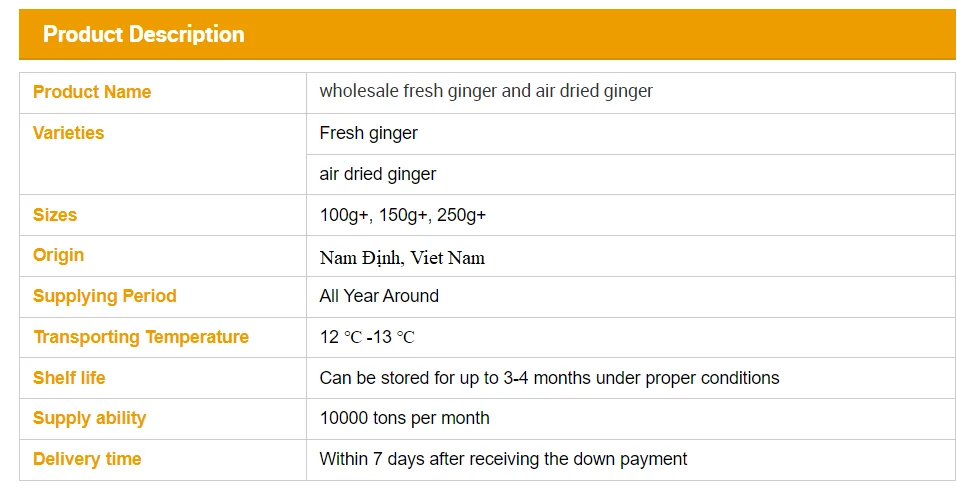Select the 'Fresh ginger' variety cell
This screenshot has height=492, width=957.
tap(369, 133)
